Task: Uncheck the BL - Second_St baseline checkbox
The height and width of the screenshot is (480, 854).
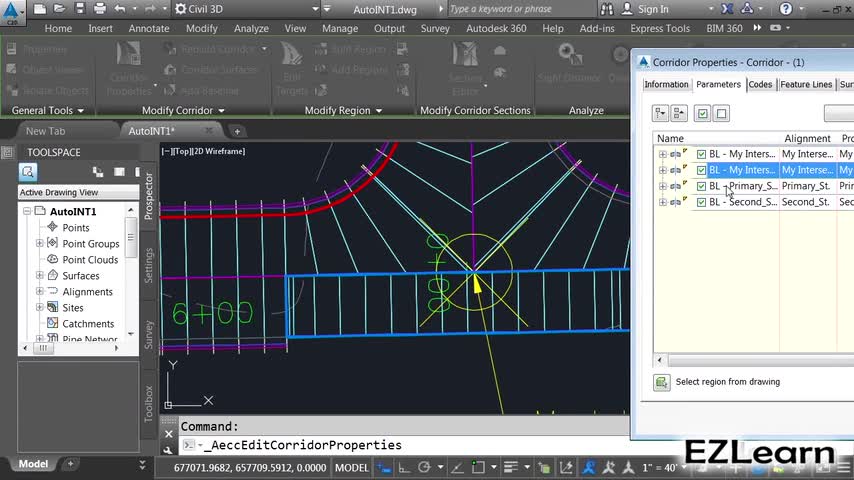Action: click(x=701, y=202)
